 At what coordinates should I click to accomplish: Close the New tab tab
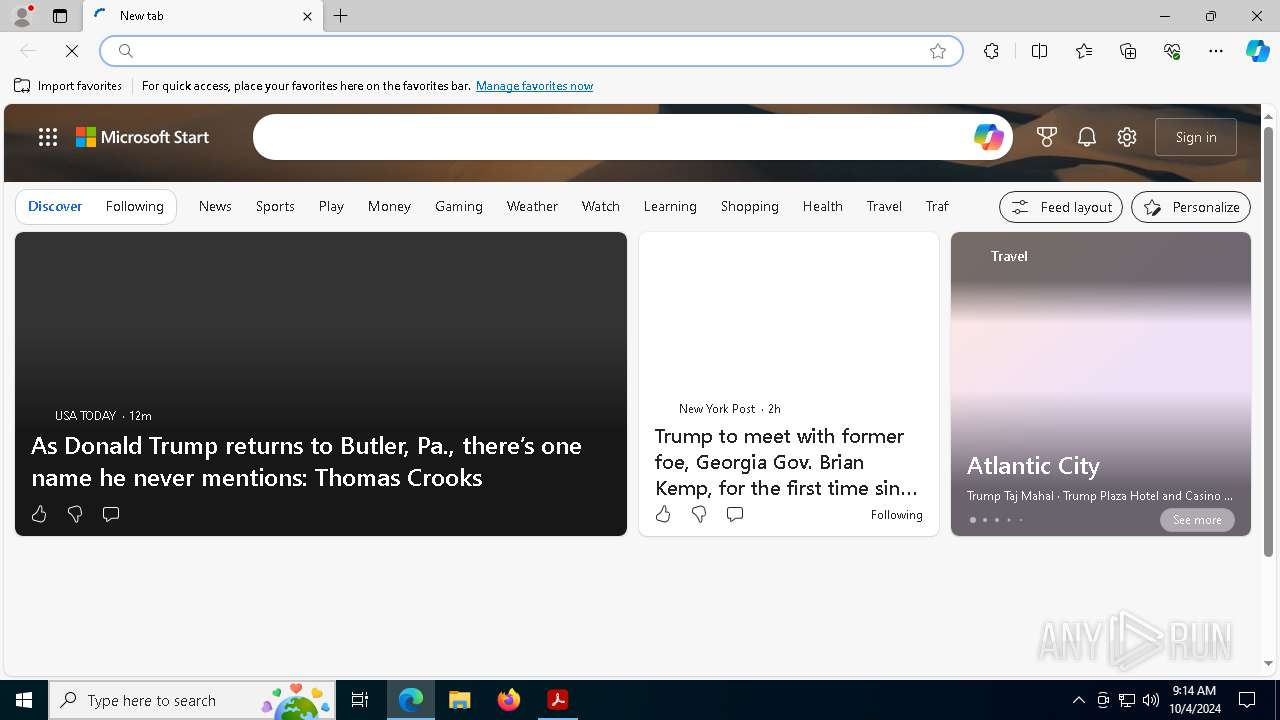[307, 16]
